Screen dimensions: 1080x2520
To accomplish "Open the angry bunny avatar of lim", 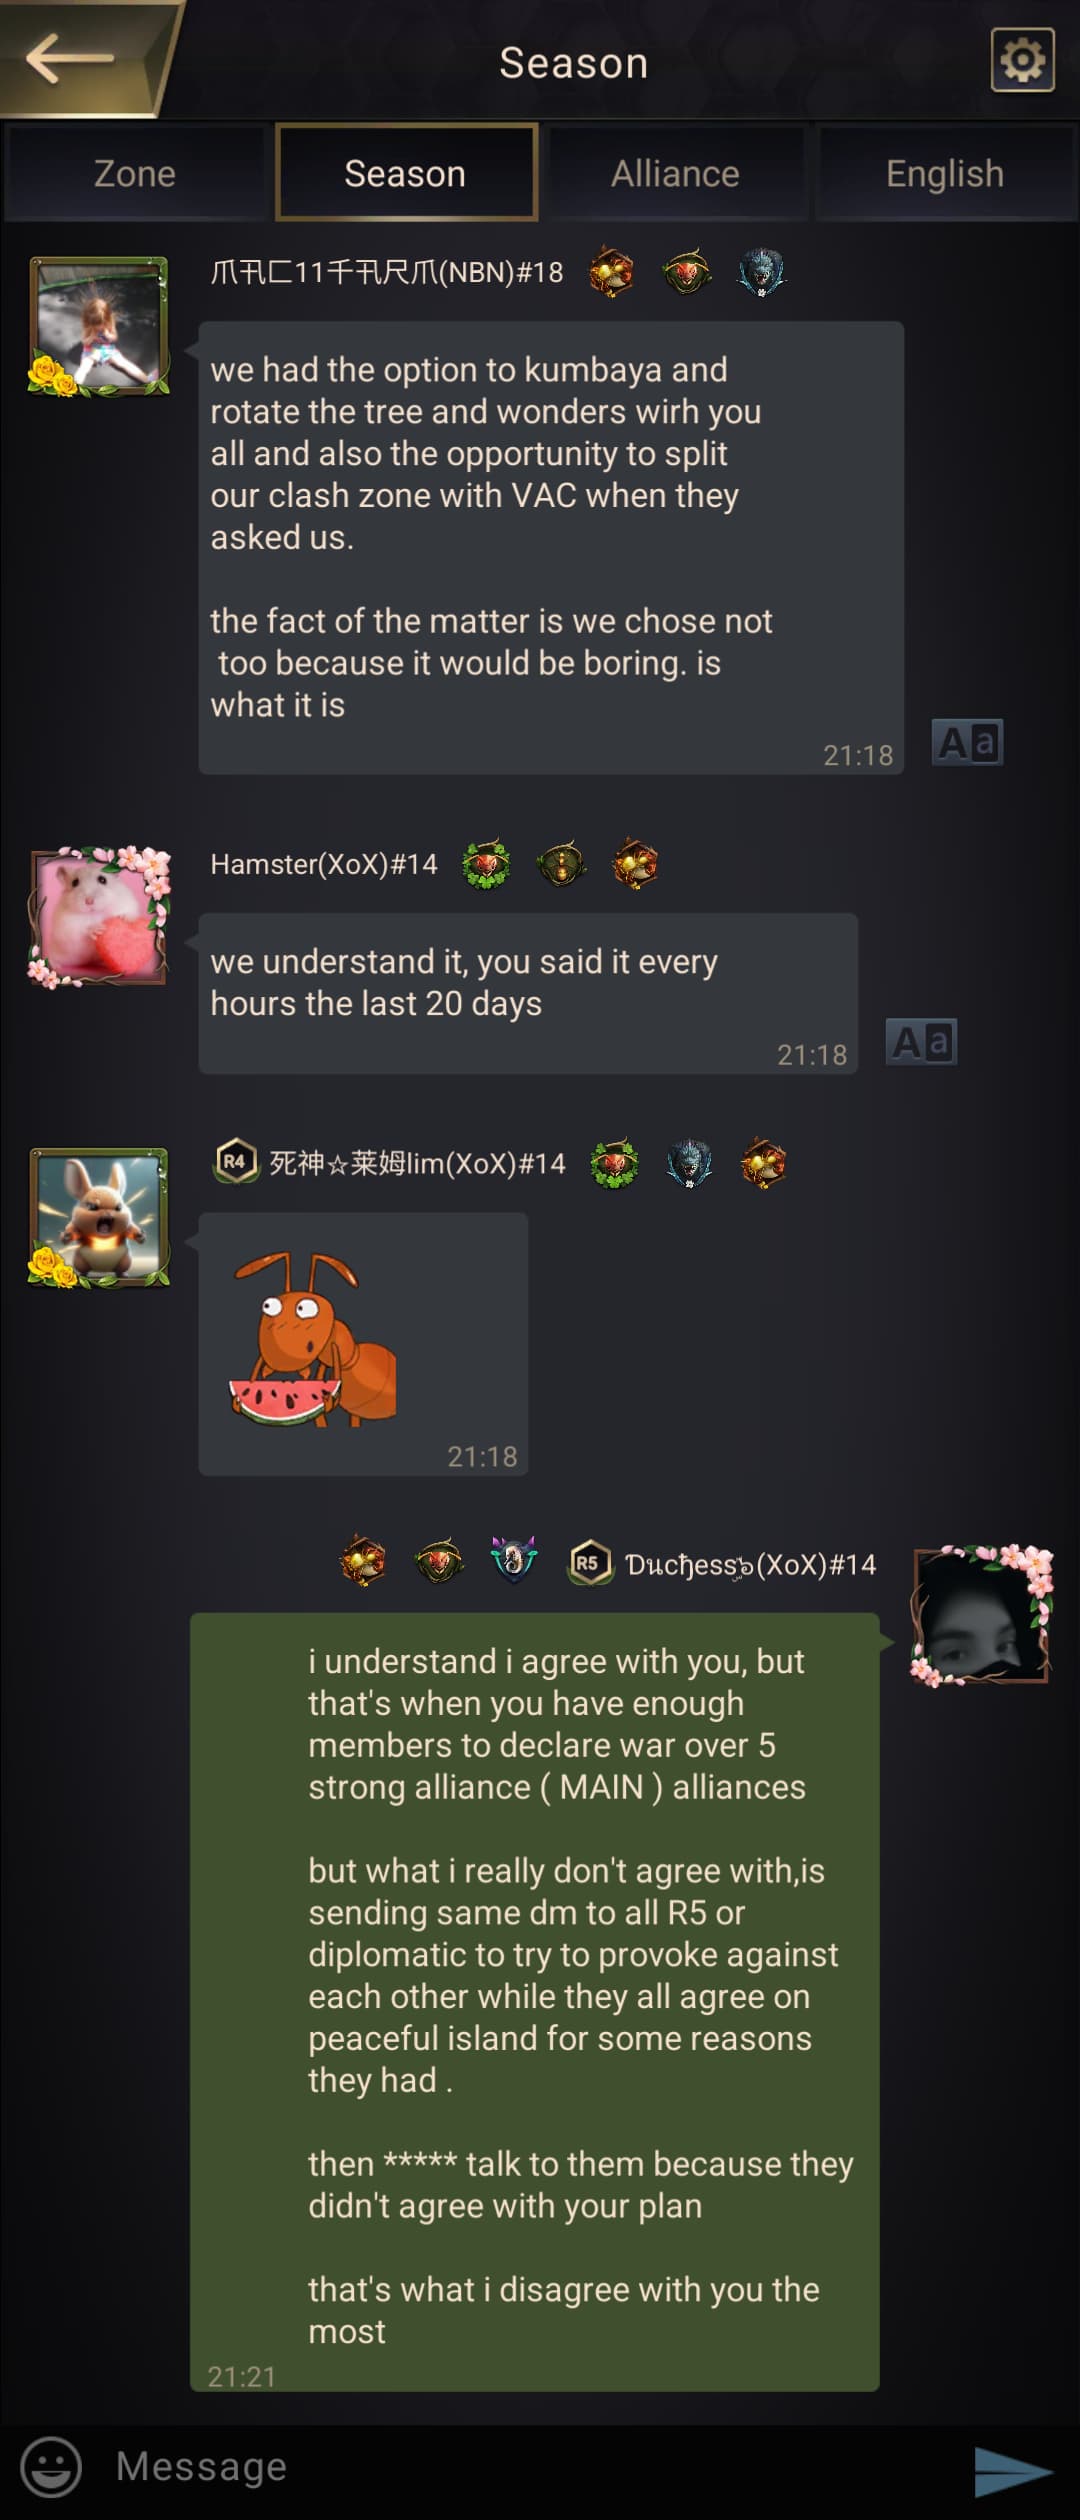I will click(x=99, y=1217).
